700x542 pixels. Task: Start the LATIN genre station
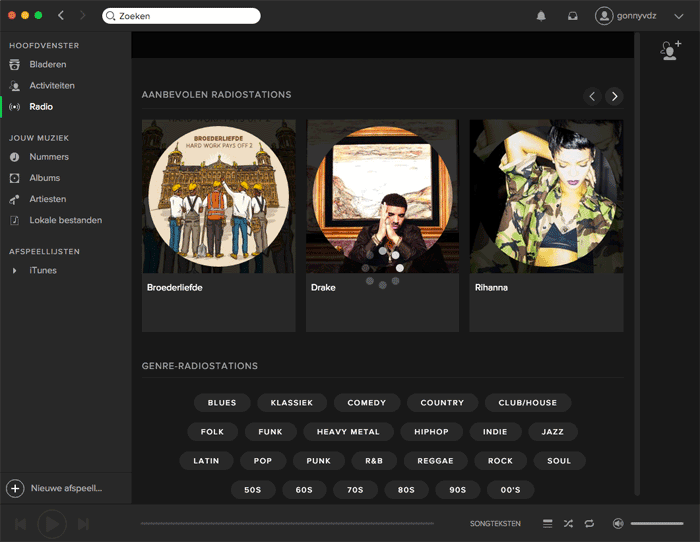click(x=206, y=461)
